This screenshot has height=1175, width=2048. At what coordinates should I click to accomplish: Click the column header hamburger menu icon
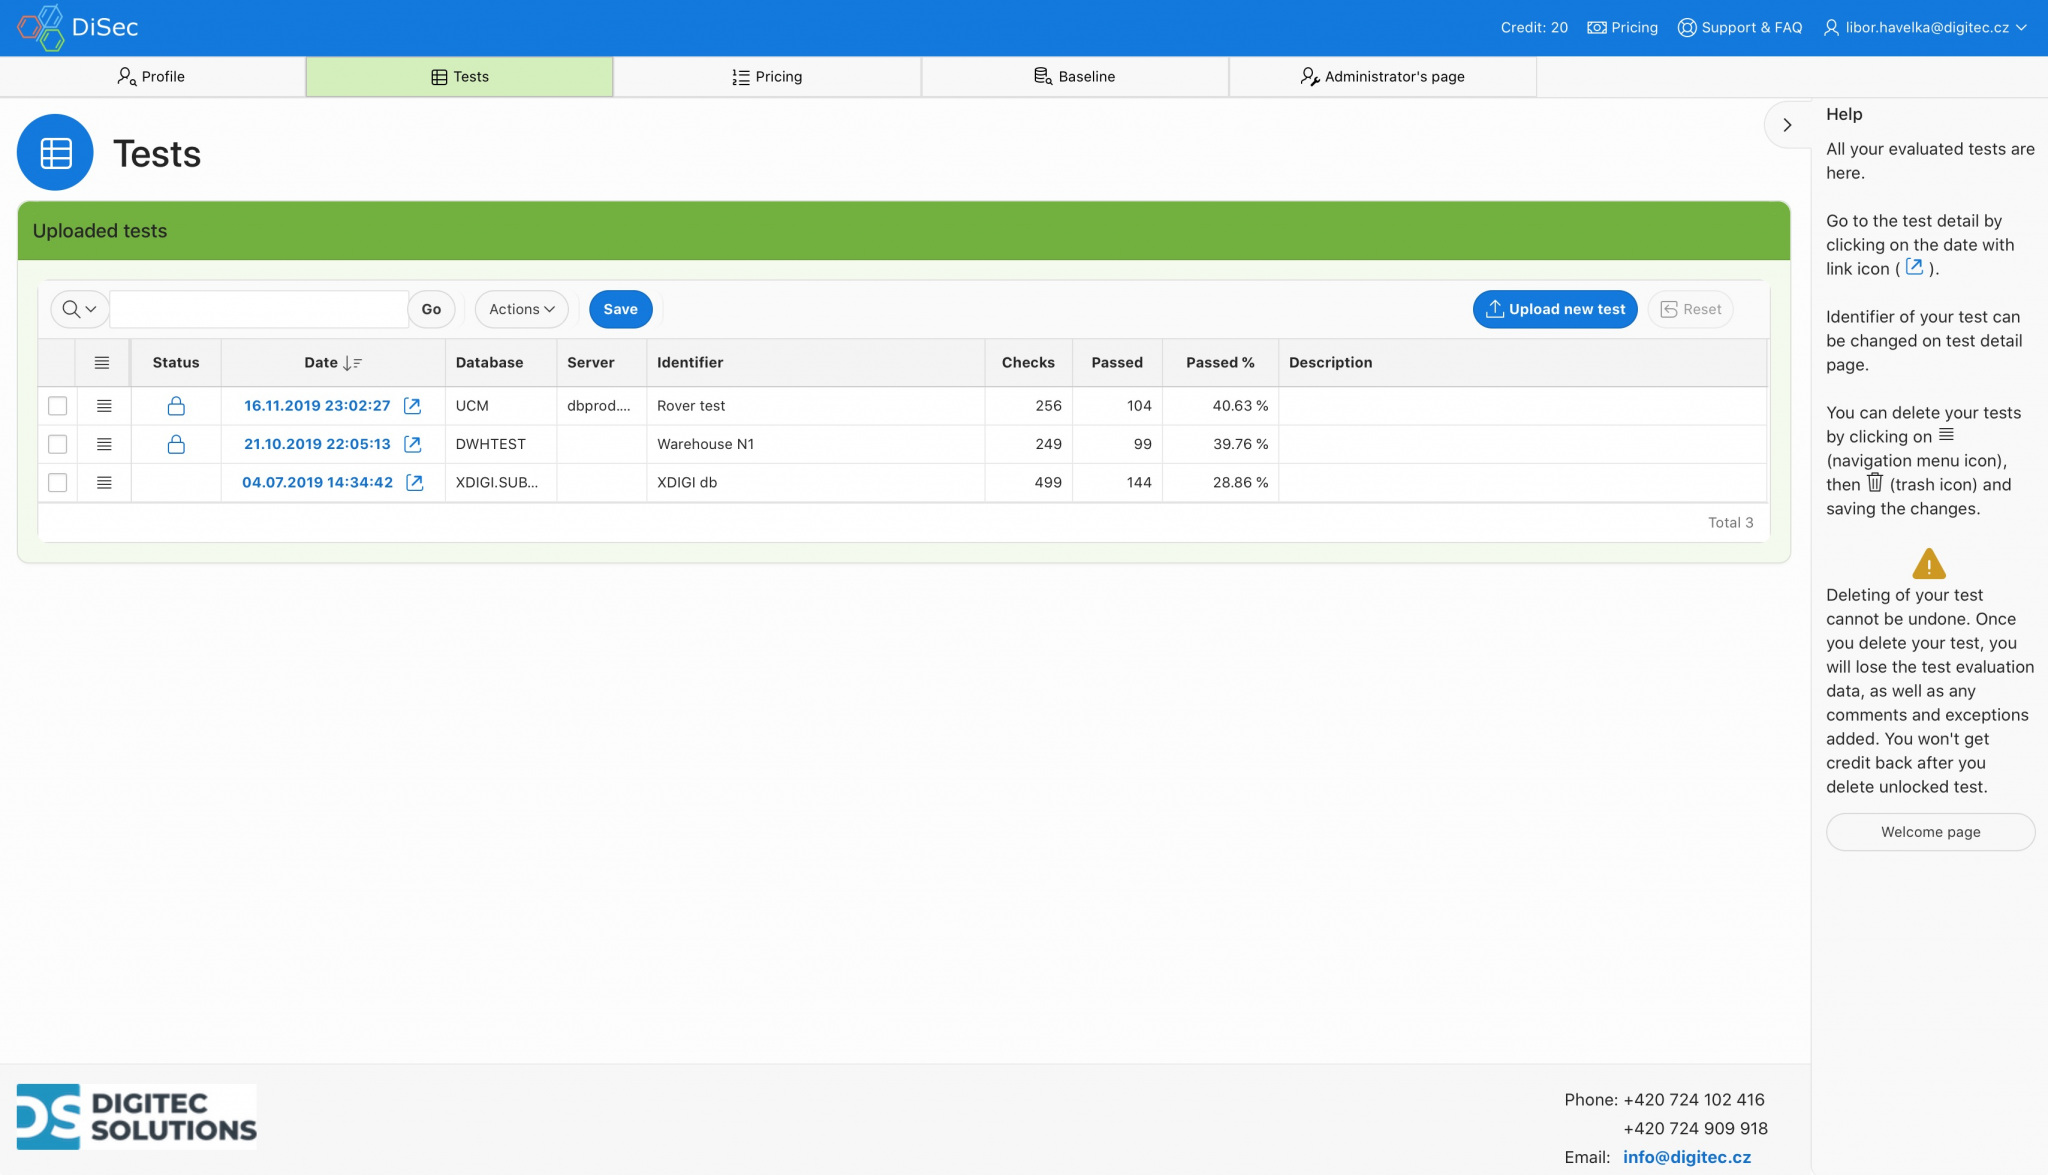click(102, 363)
